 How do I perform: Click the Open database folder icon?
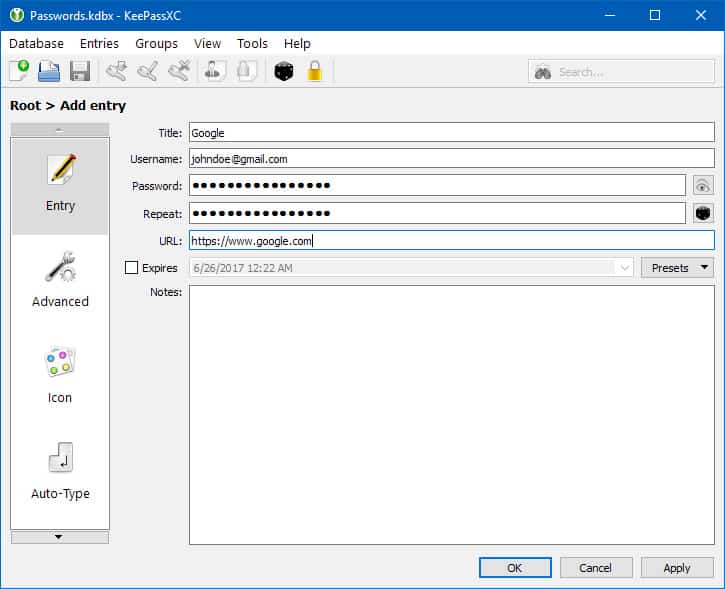click(x=49, y=71)
